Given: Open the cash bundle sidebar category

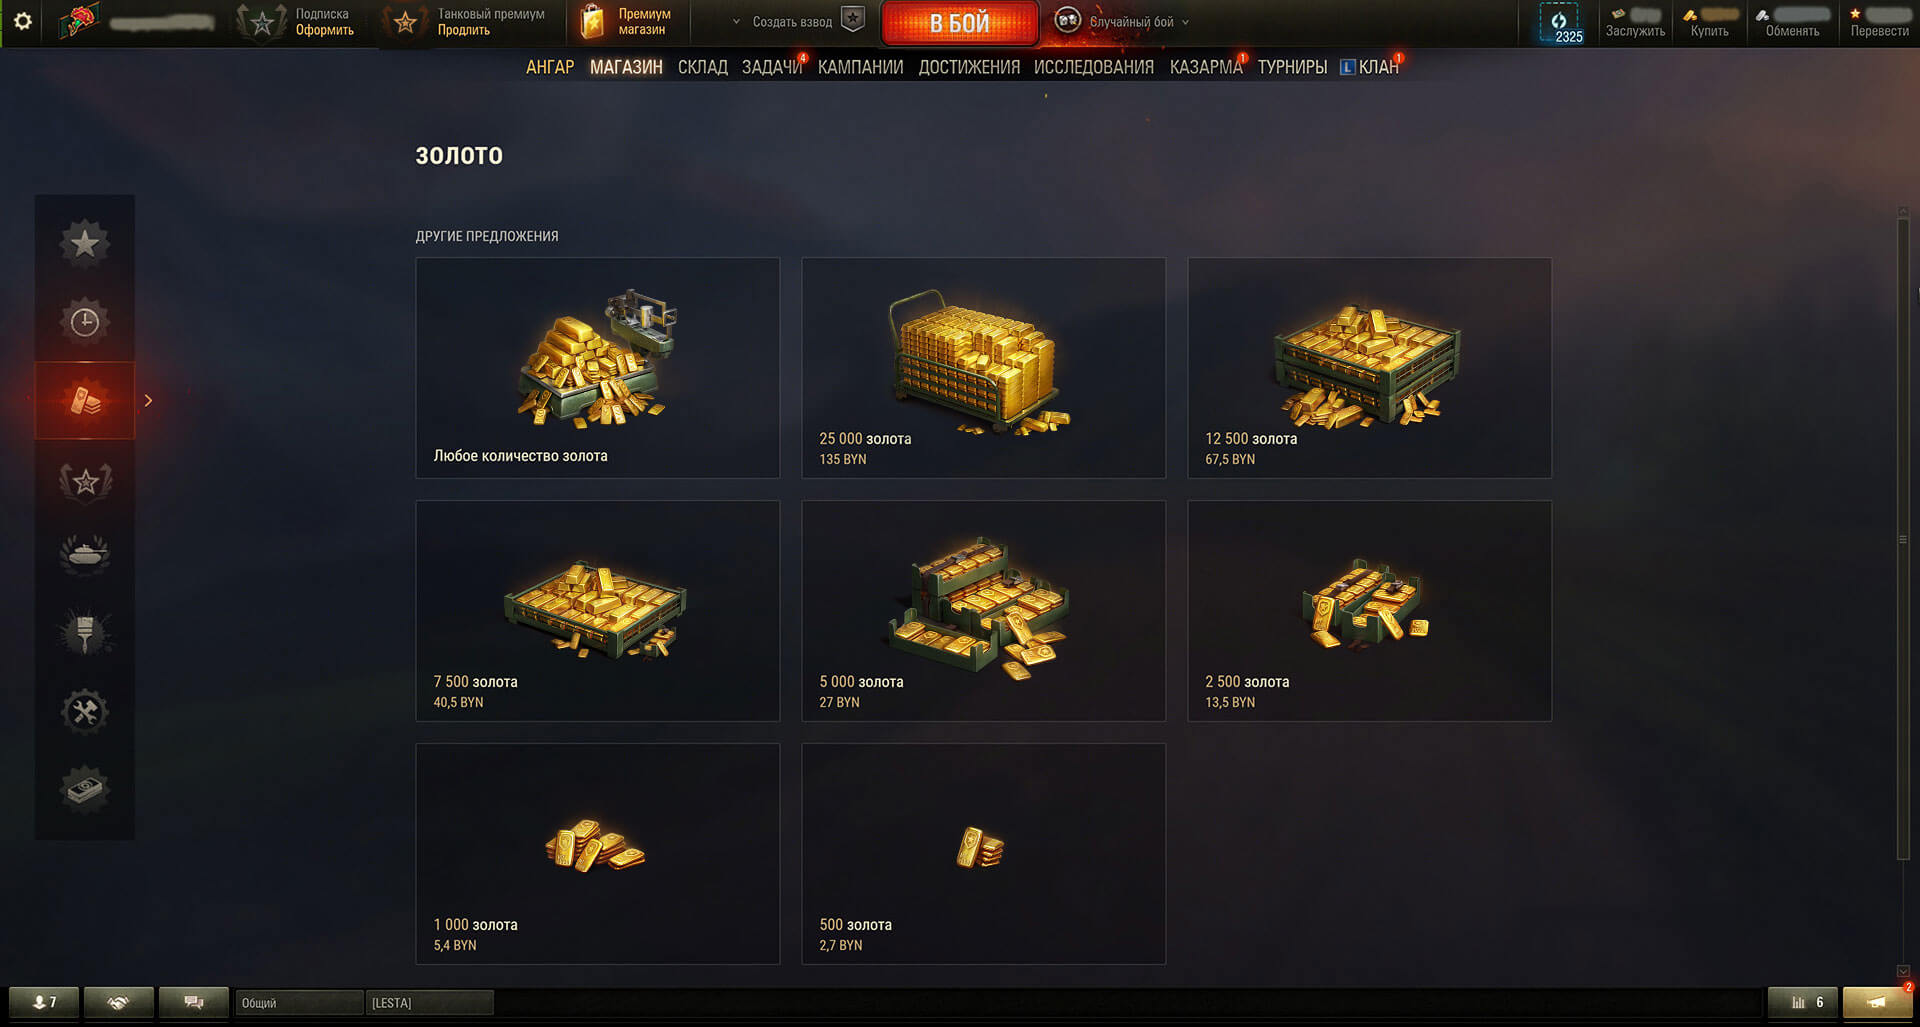Looking at the screenshot, I should tap(85, 789).
